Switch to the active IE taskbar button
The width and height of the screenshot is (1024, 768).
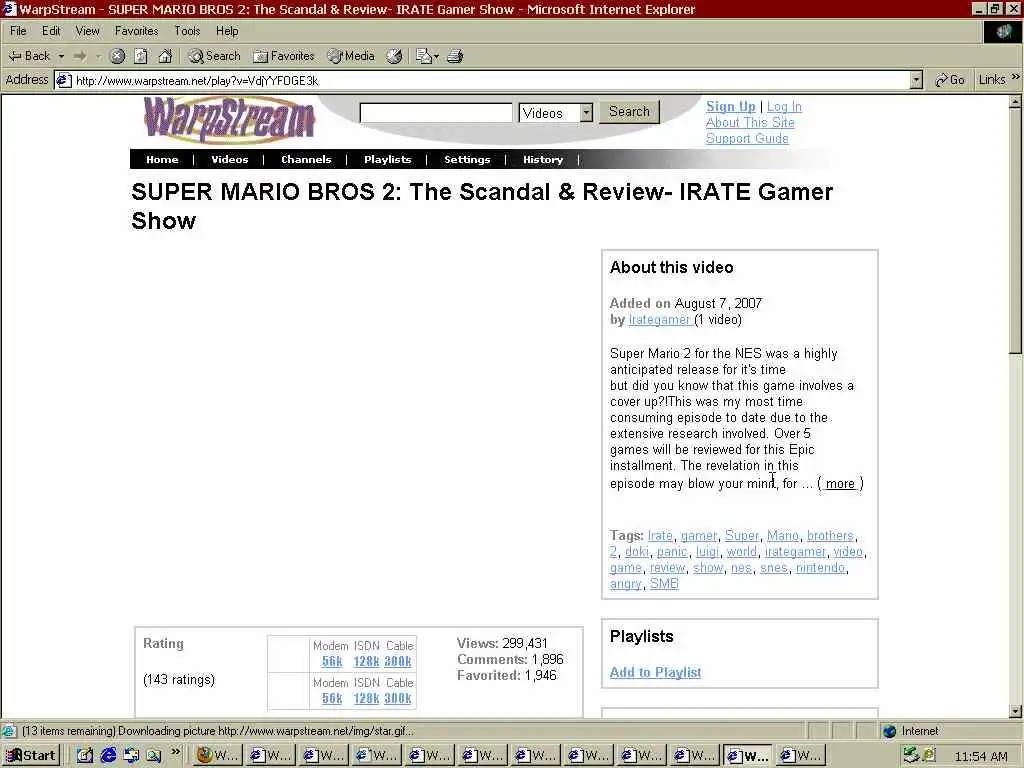click(748, 755)
